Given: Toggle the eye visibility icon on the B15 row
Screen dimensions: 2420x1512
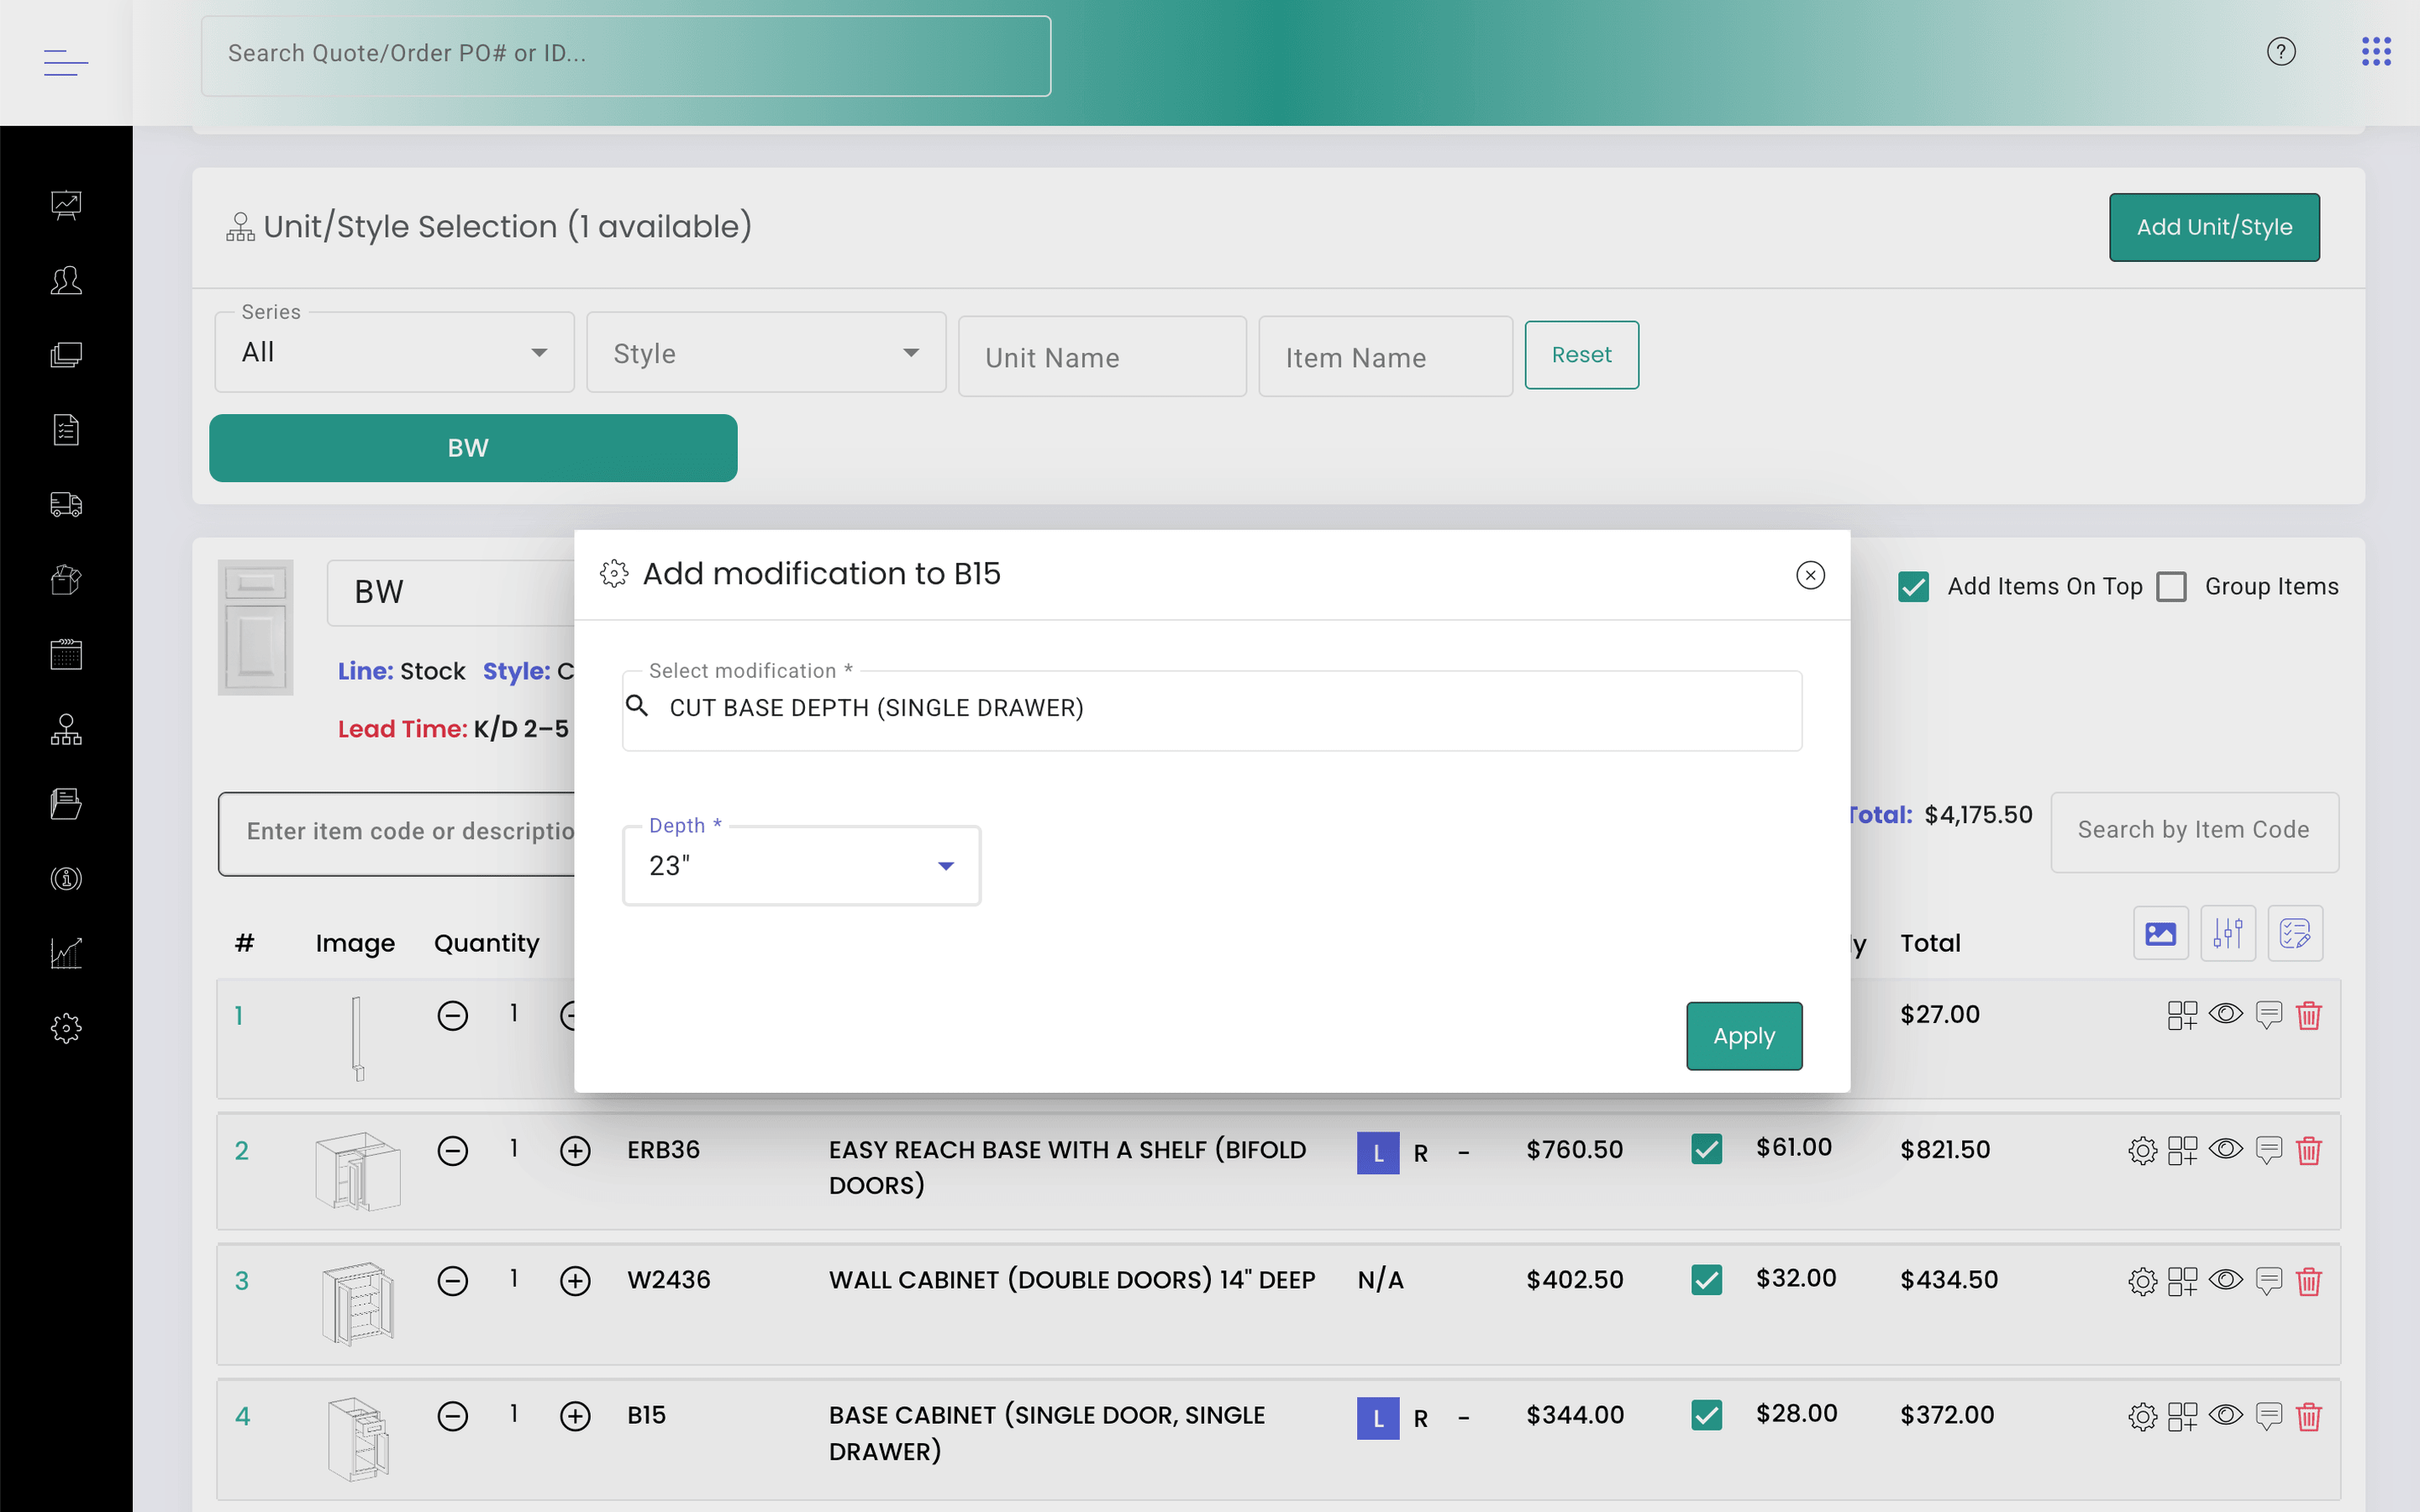Looking at the screenshot, I should click(x=2225, y=1414).
